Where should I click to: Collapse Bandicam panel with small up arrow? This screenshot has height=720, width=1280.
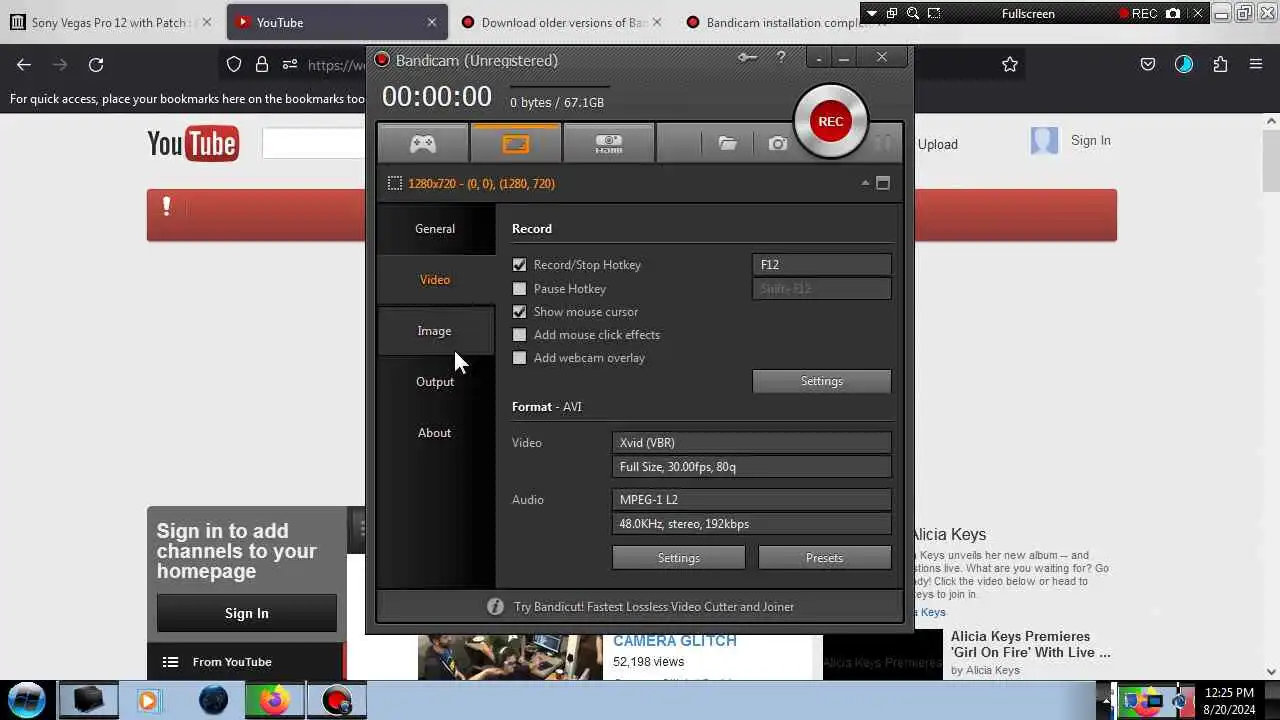pyautogui.click(x=865, y=183)
